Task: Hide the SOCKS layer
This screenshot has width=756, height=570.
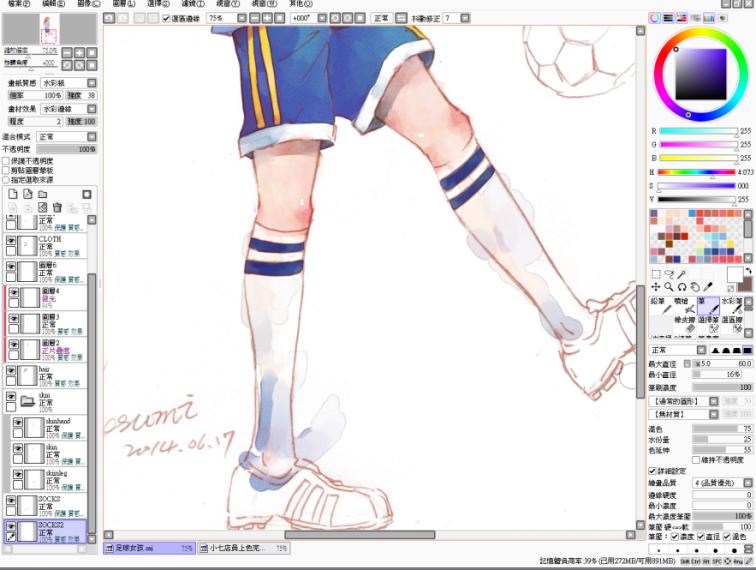Action: point(11,500)
